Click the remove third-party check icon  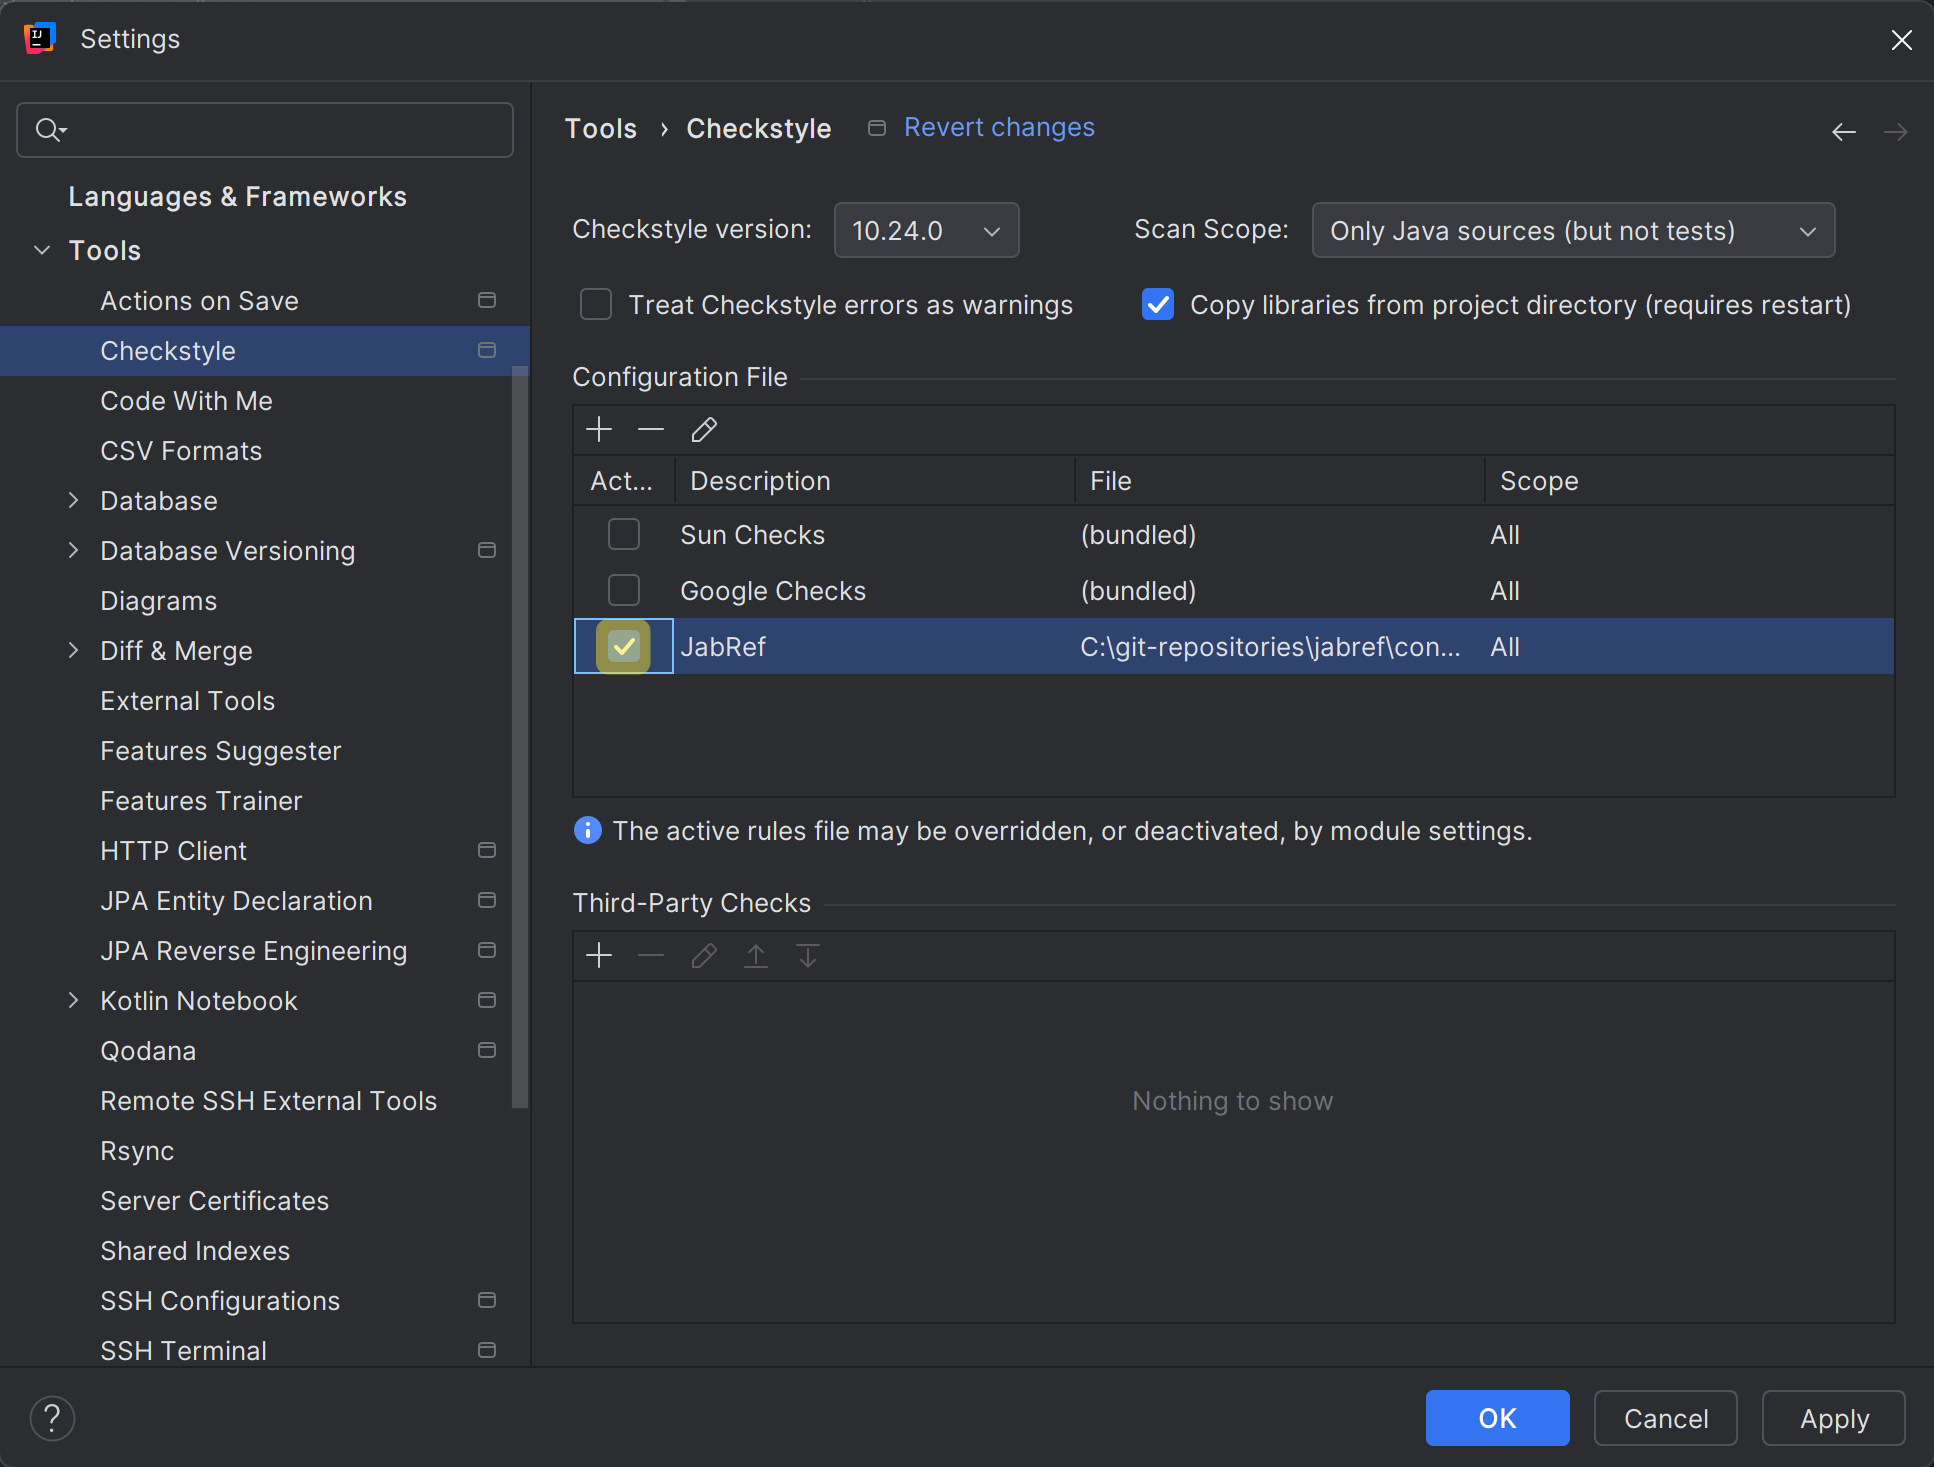click(x=651, y=956)
